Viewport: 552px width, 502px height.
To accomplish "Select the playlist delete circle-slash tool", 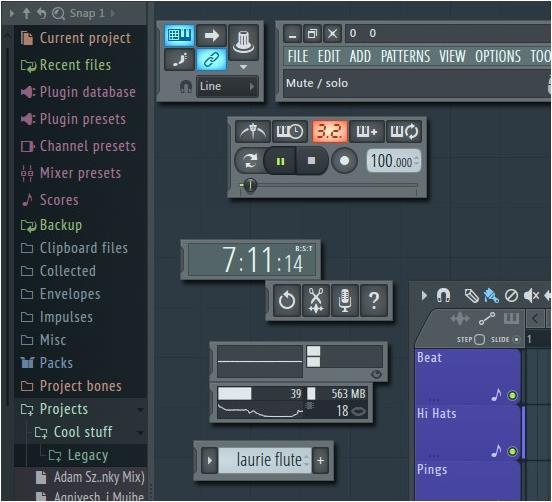I will point(511,296).
